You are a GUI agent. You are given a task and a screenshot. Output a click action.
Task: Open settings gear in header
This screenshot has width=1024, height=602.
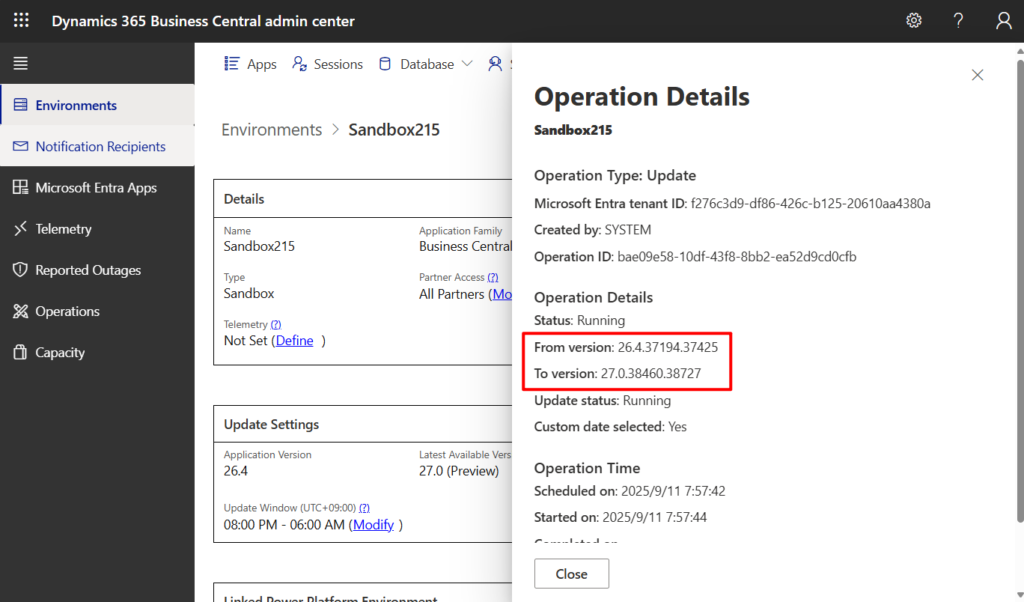[x=913, y=21]
